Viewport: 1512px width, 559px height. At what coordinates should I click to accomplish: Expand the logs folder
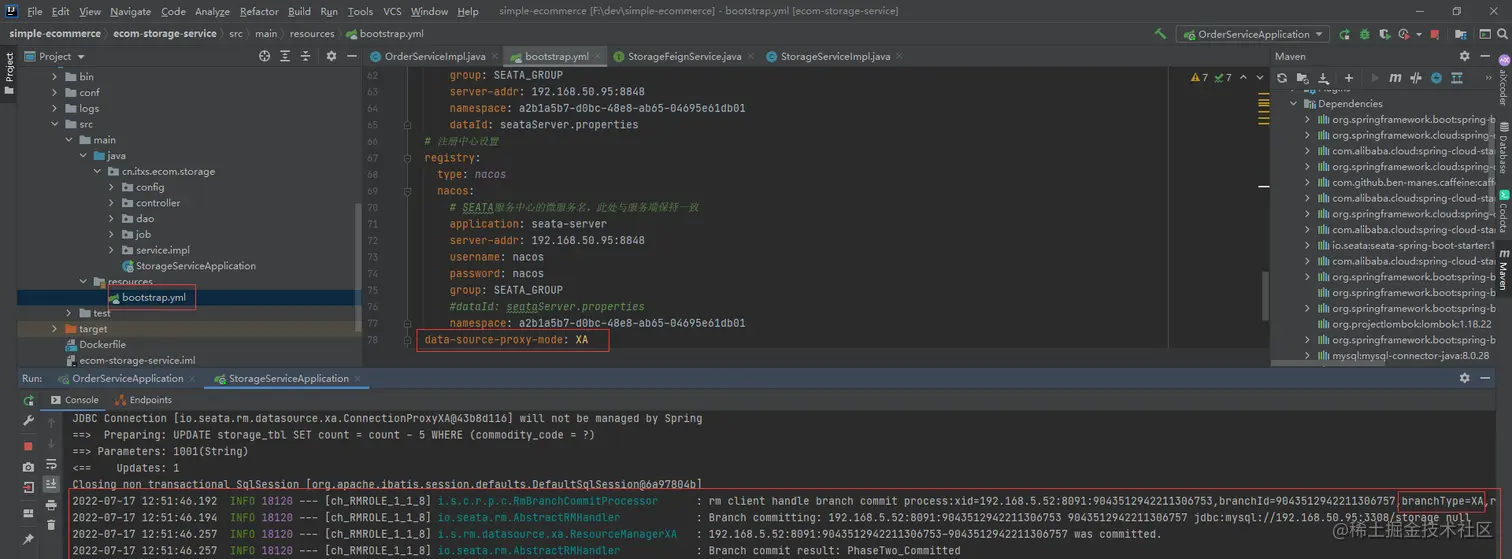(55, 108)
